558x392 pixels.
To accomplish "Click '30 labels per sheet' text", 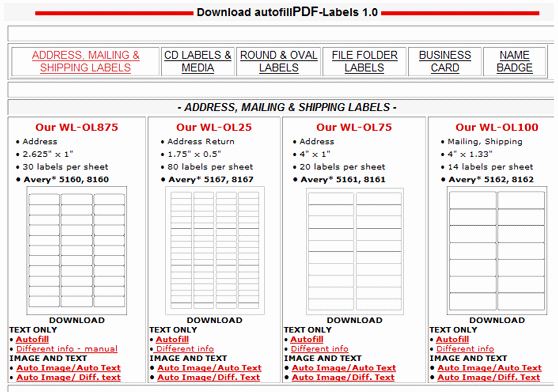I will coord(65,167).
